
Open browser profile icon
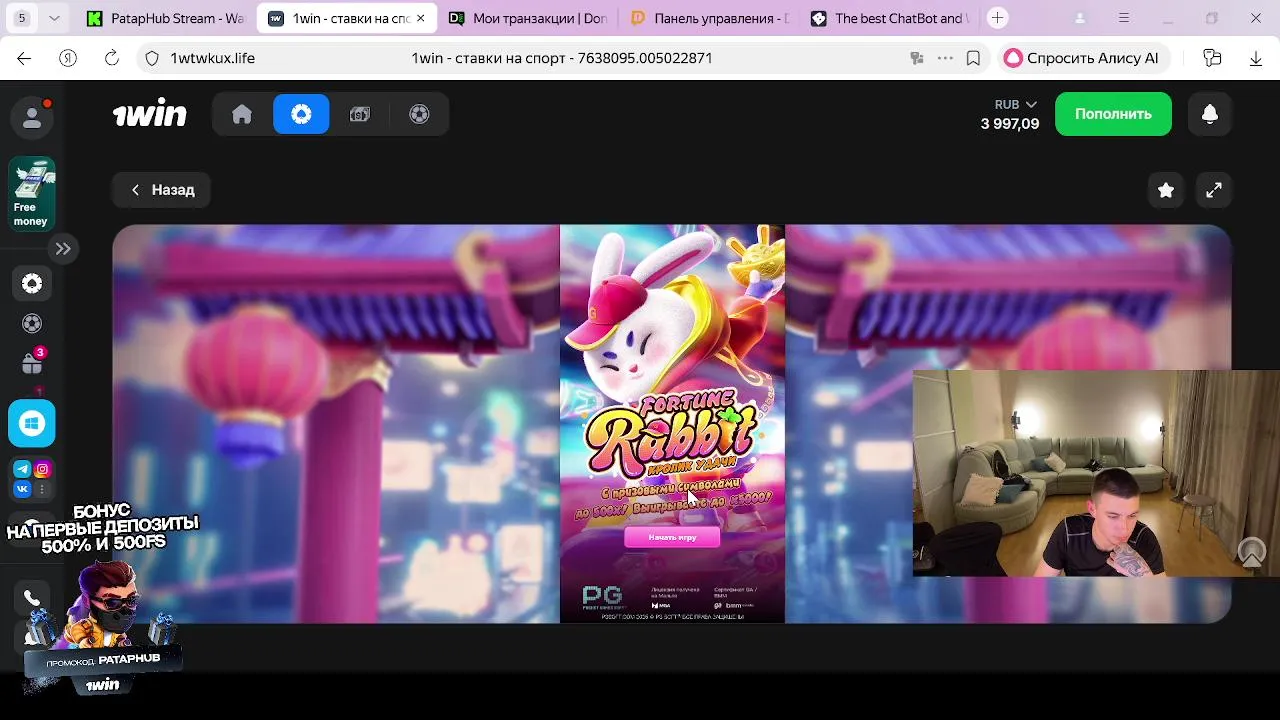pyautogui.click(x=1080, y=18)
